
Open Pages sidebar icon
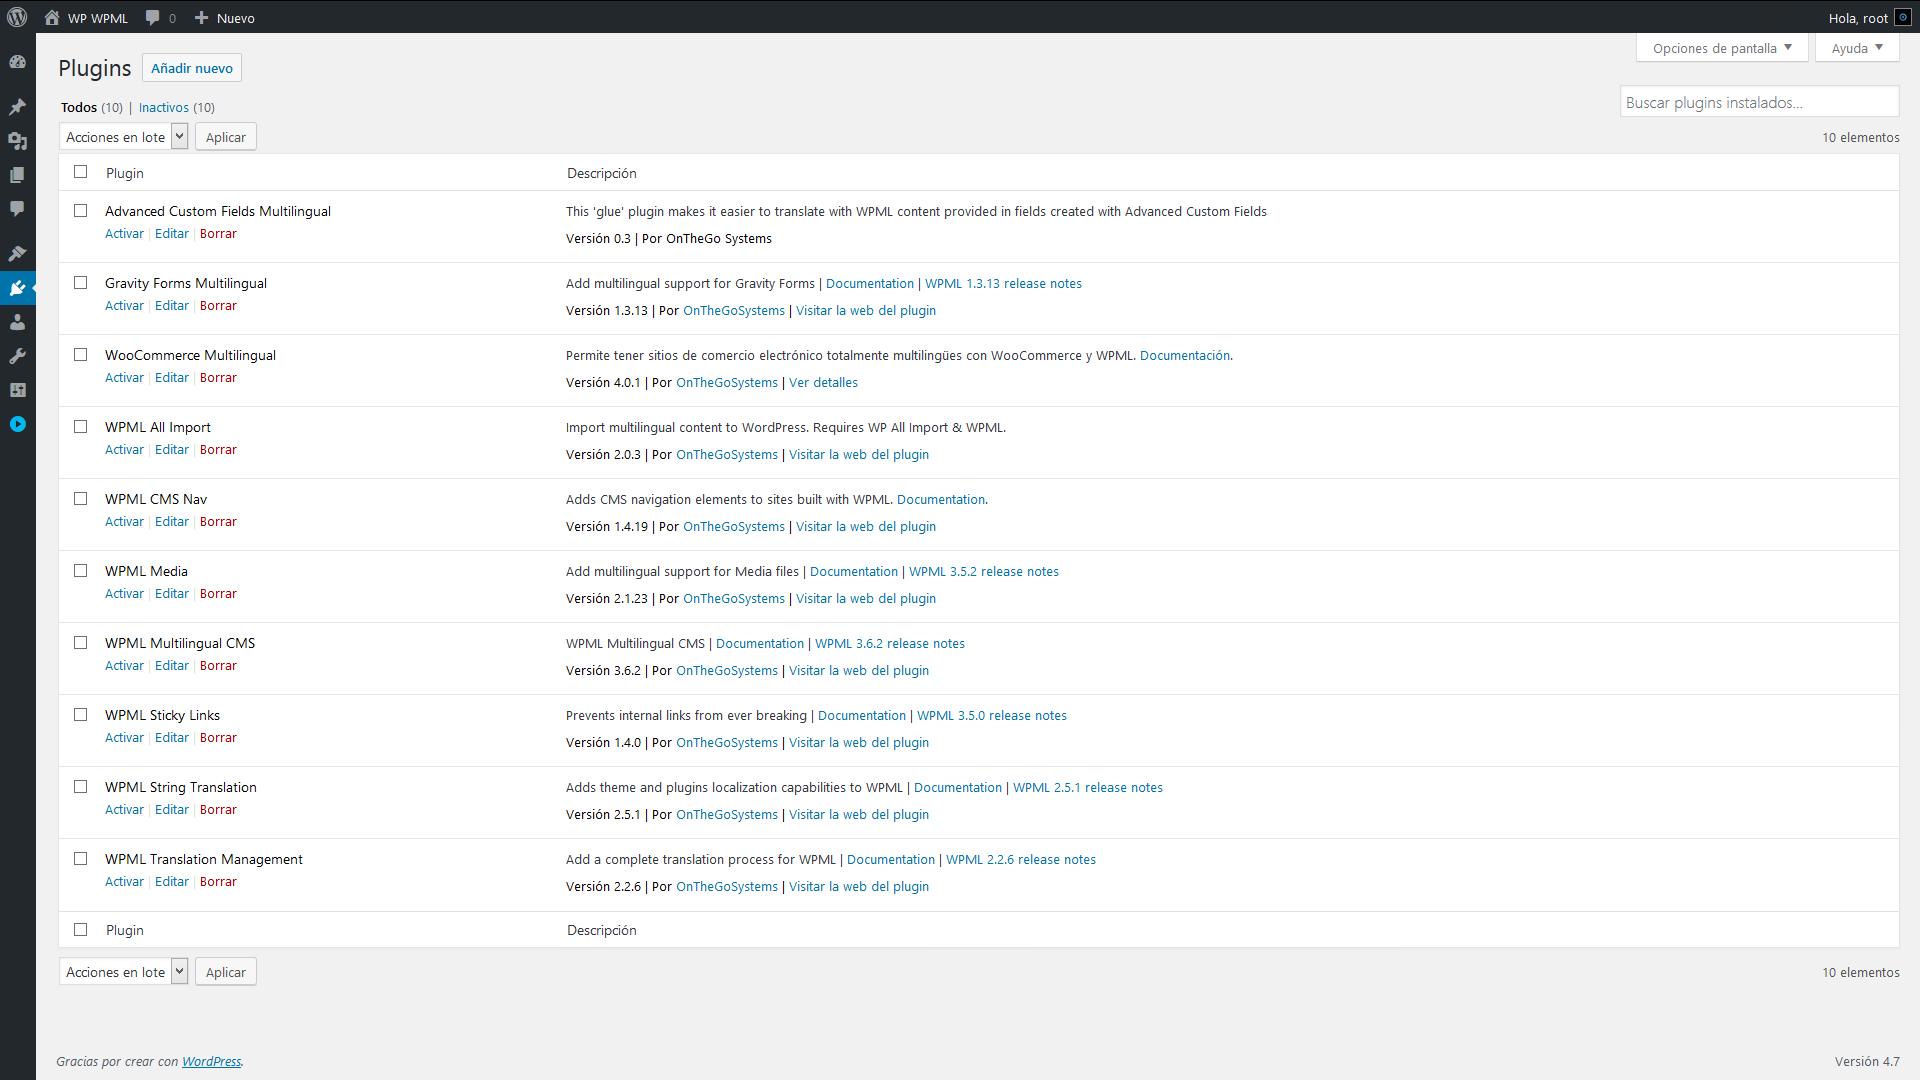click(17, 175)
